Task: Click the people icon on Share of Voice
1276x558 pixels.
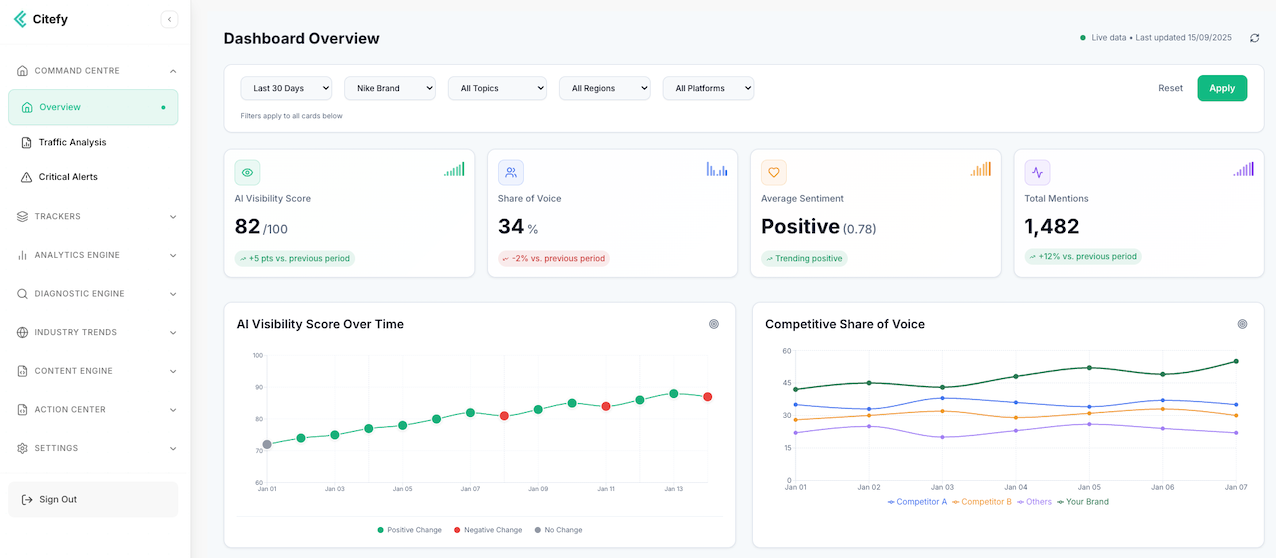Action: [511, 172]
